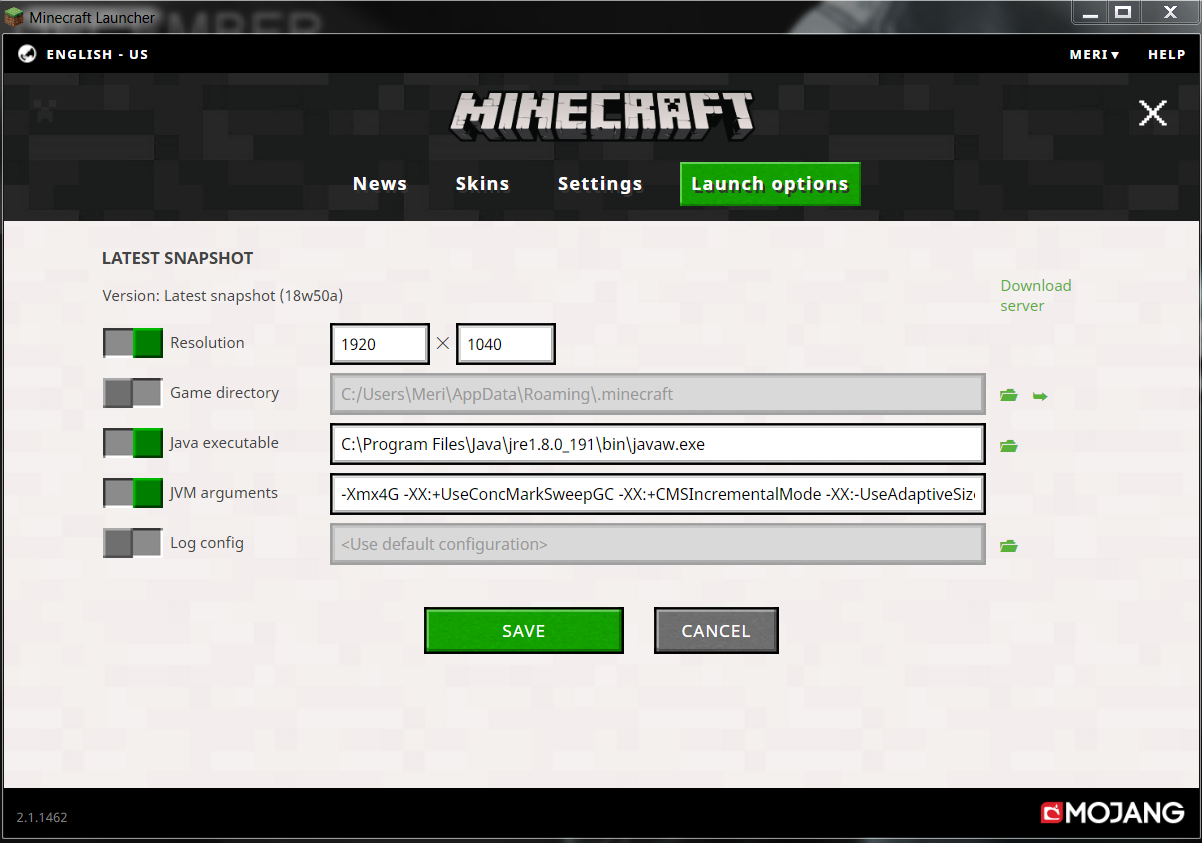Minimize the Minecraft Launcher window

1091,12
